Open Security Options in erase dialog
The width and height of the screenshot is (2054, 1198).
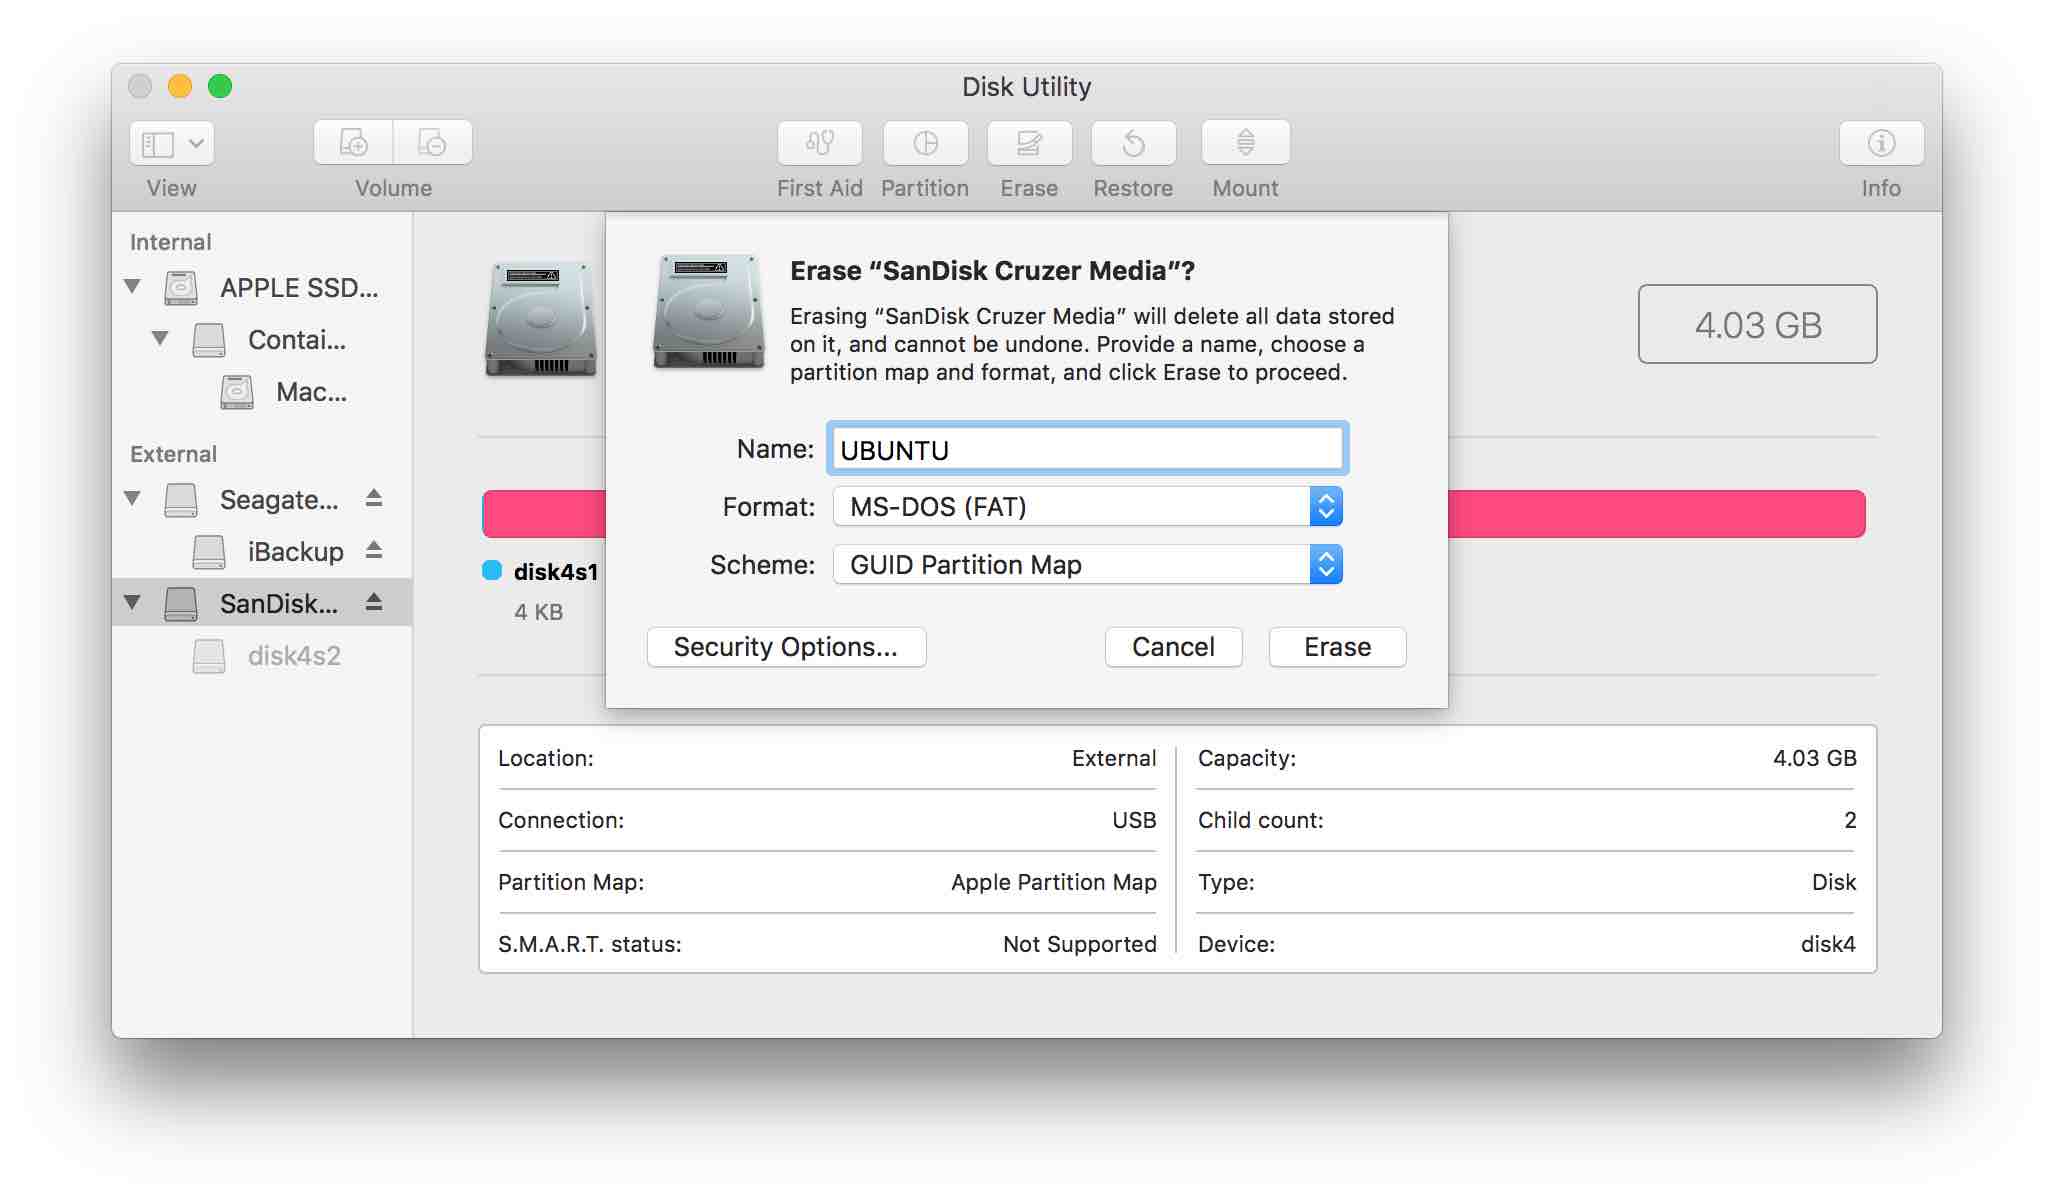point(786,647)
